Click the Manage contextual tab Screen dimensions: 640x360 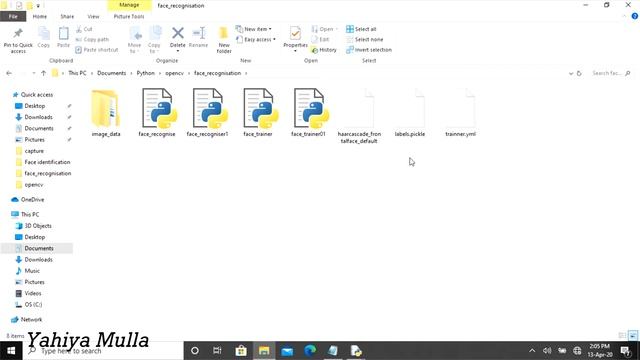(x=129, y=5)
